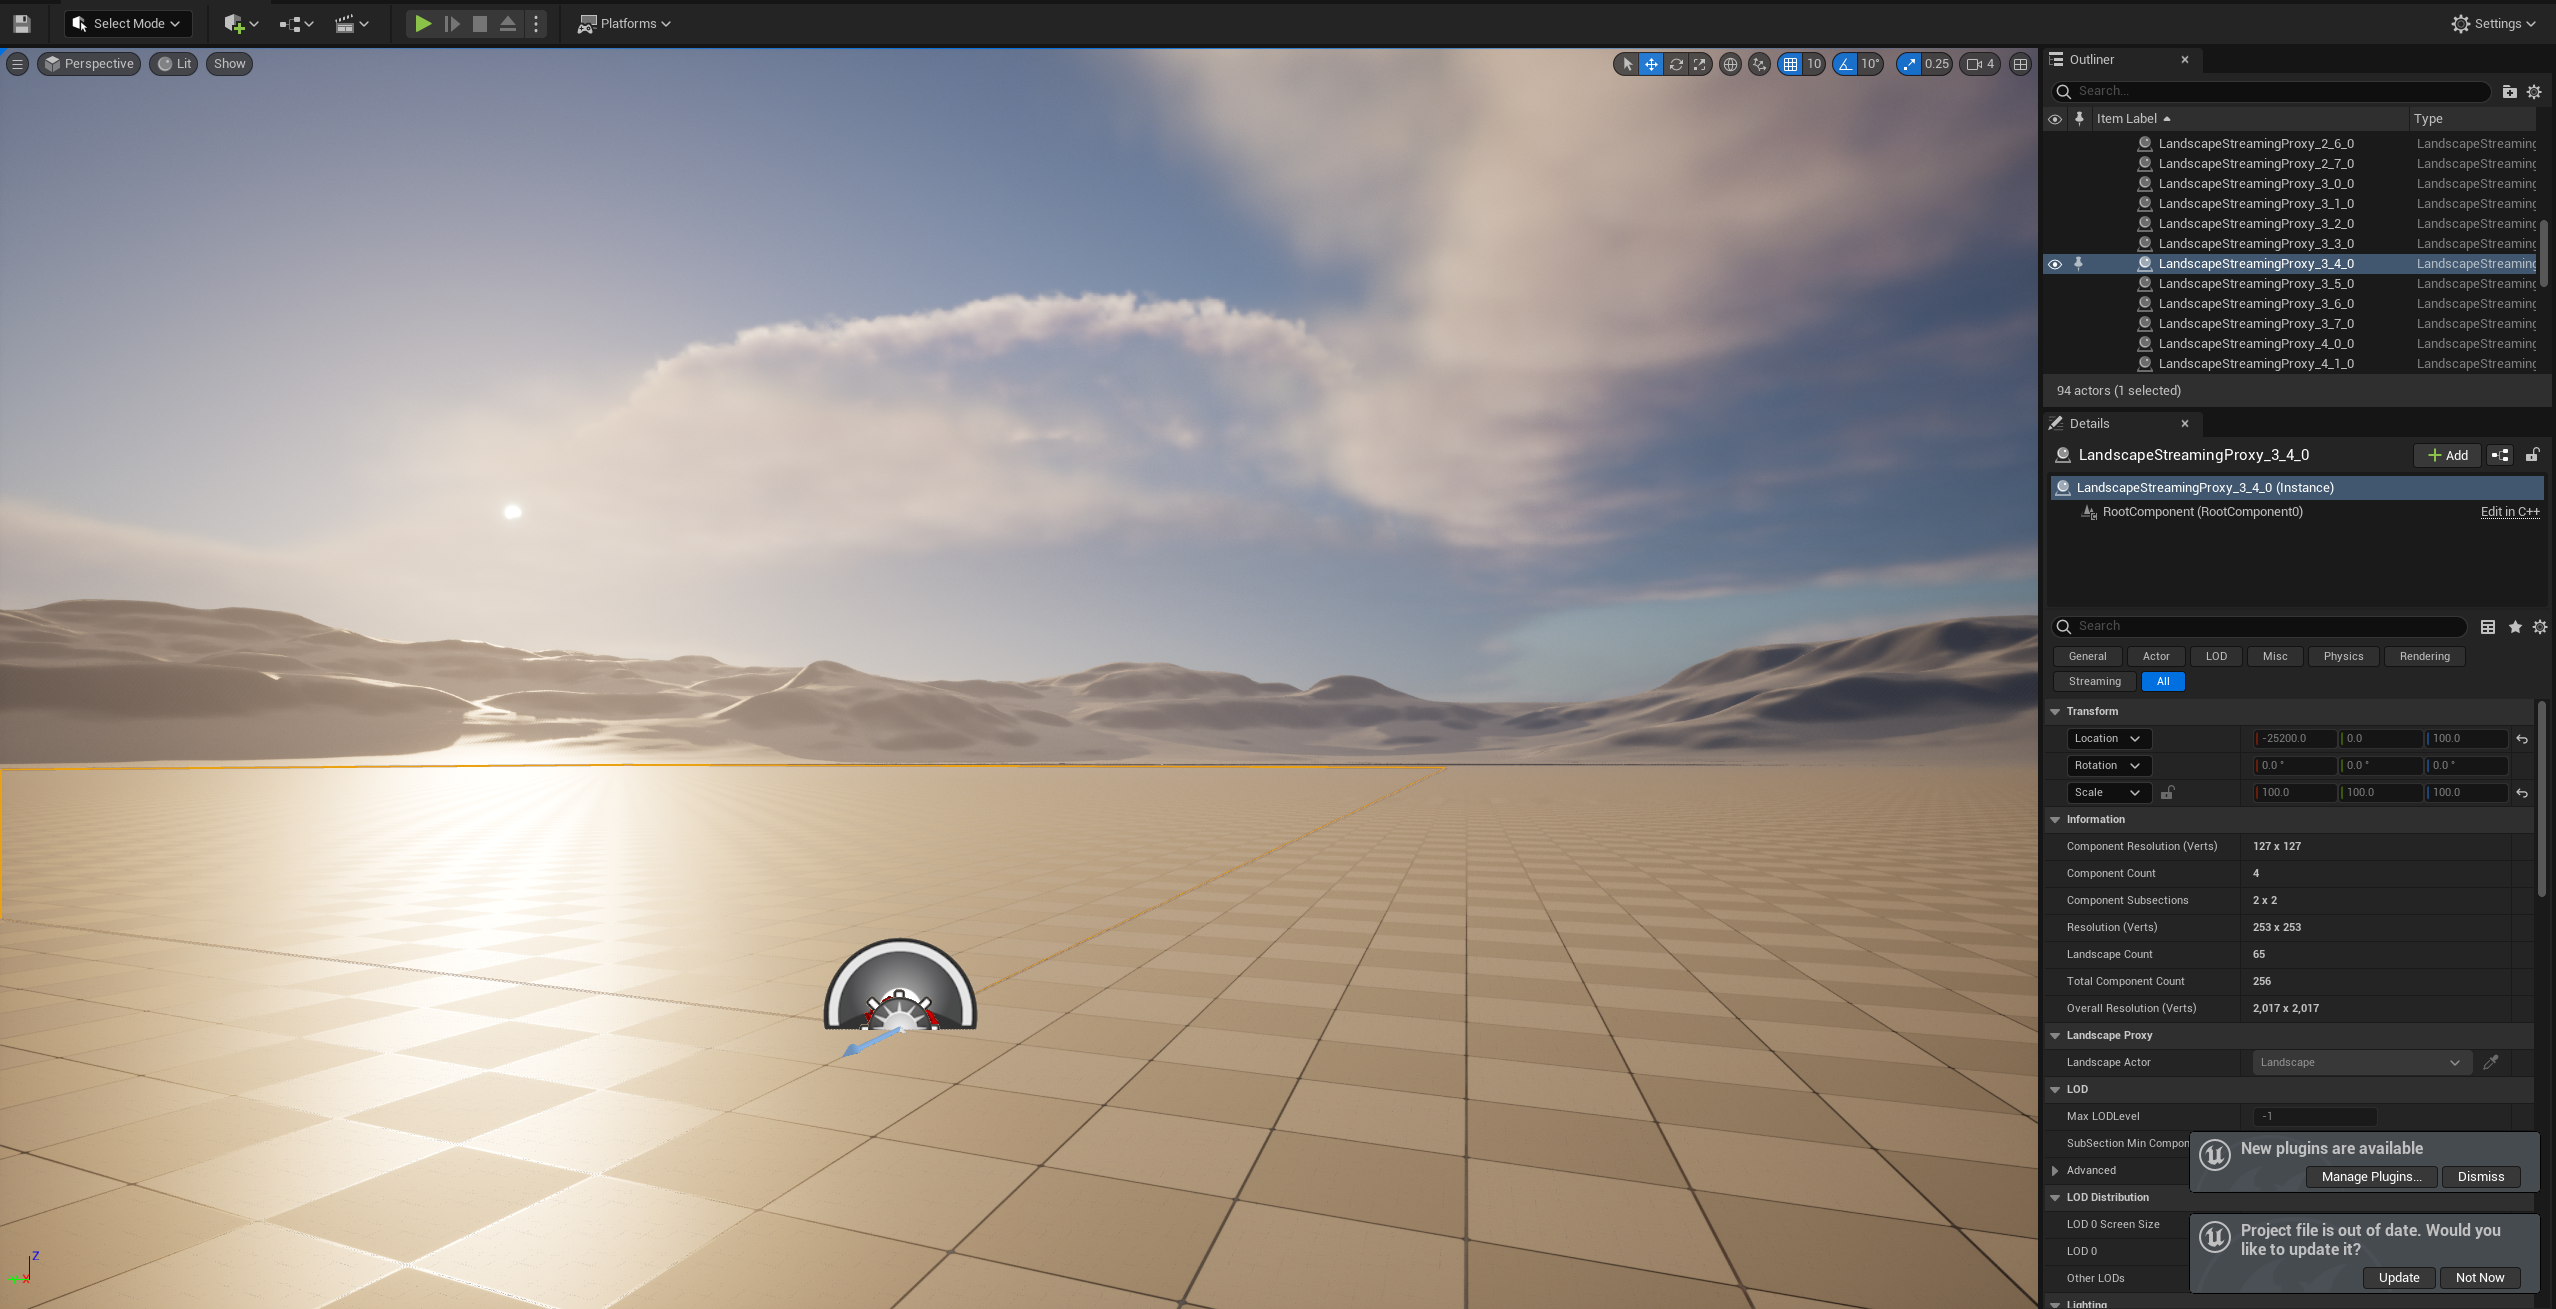Click Edit in C++ link
Viewport: 2556px width, 1309px height.
click(x=2509, y=511)
